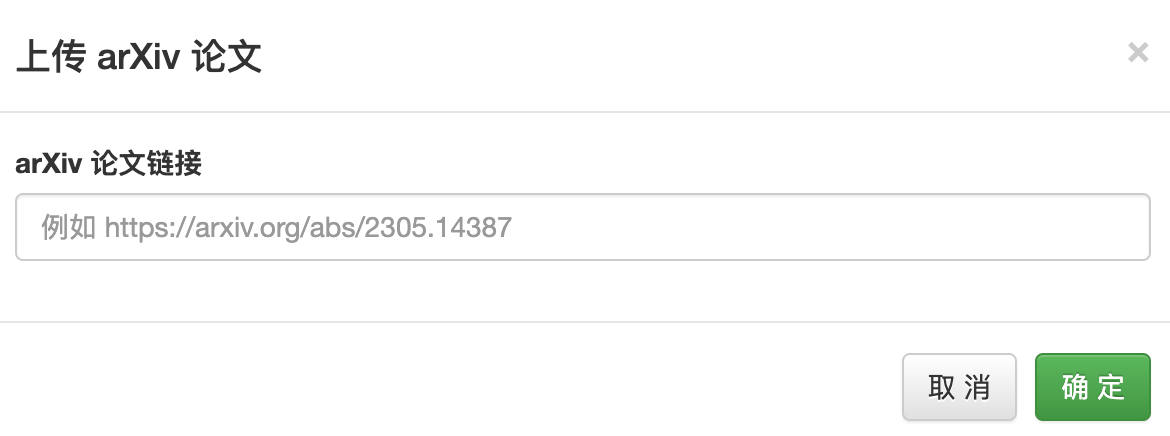Click the arXiv 论文链接 field label

[x=109, y=164]
